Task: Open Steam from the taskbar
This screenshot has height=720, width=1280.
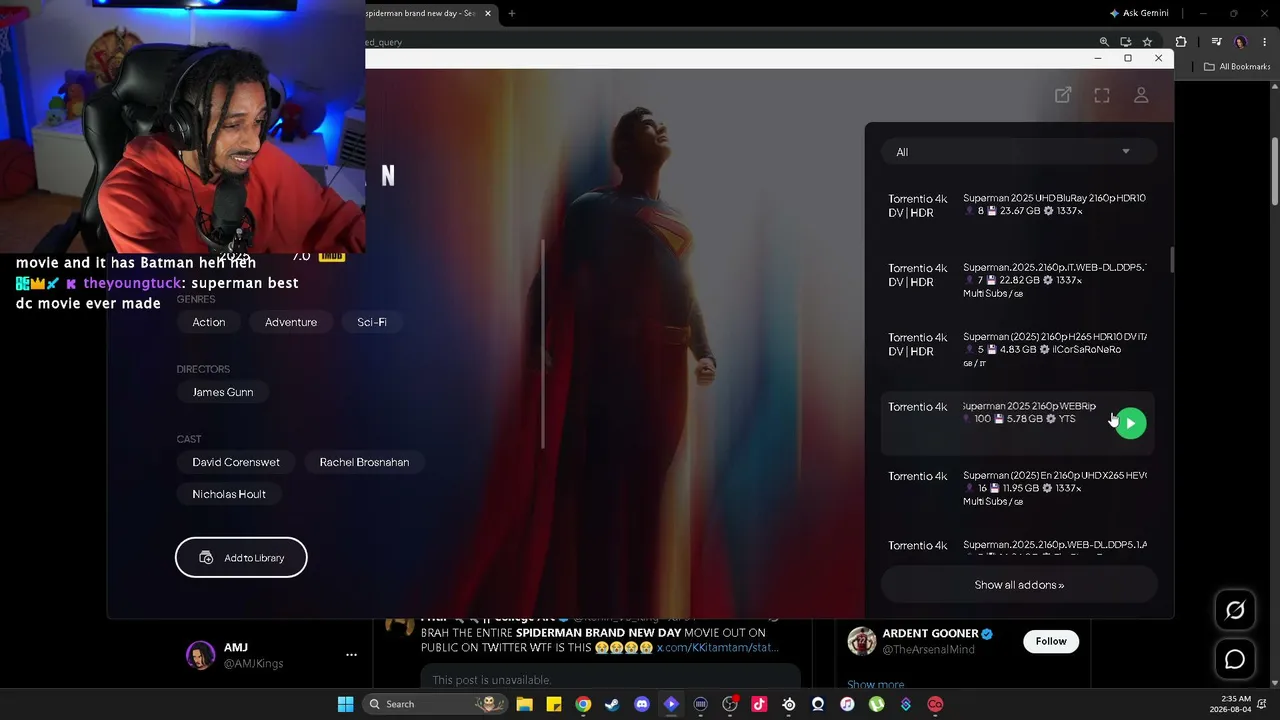Action: pos(612,704)
